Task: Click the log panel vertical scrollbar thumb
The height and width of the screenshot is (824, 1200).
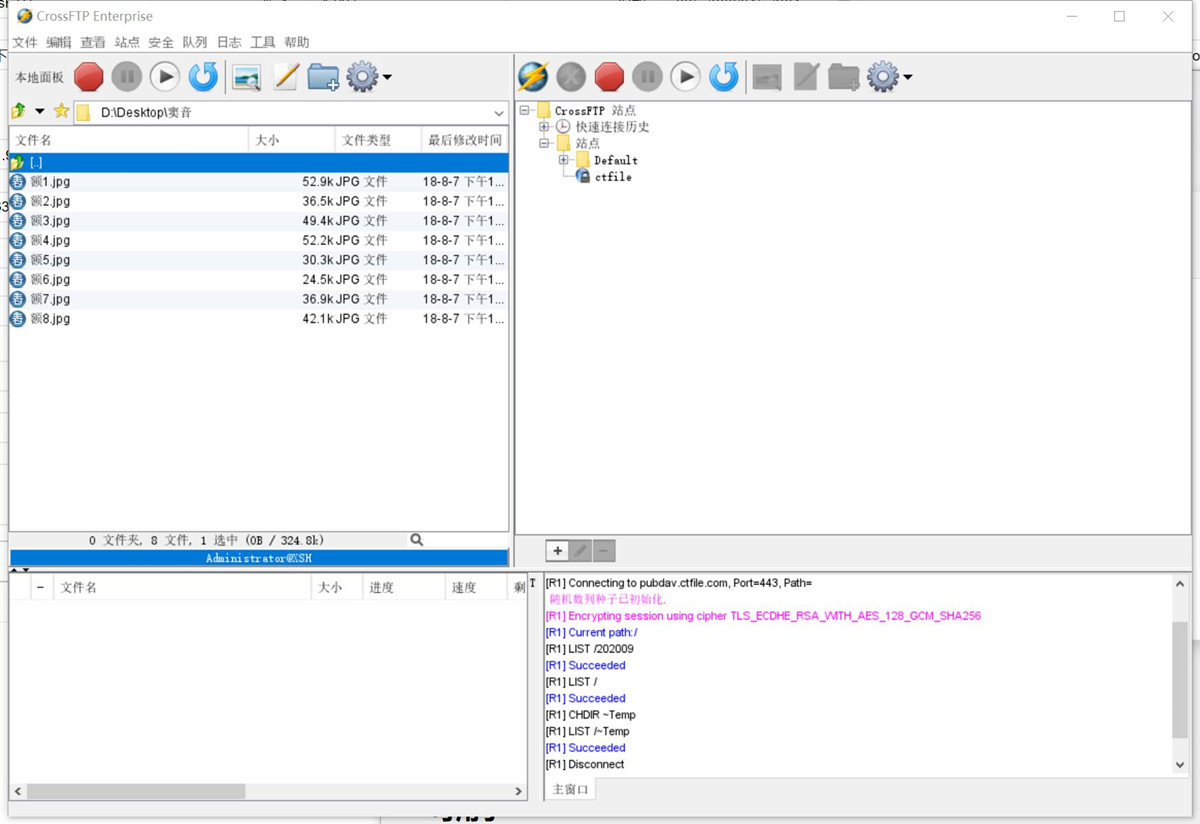Action: click(x=1180, y=679)
